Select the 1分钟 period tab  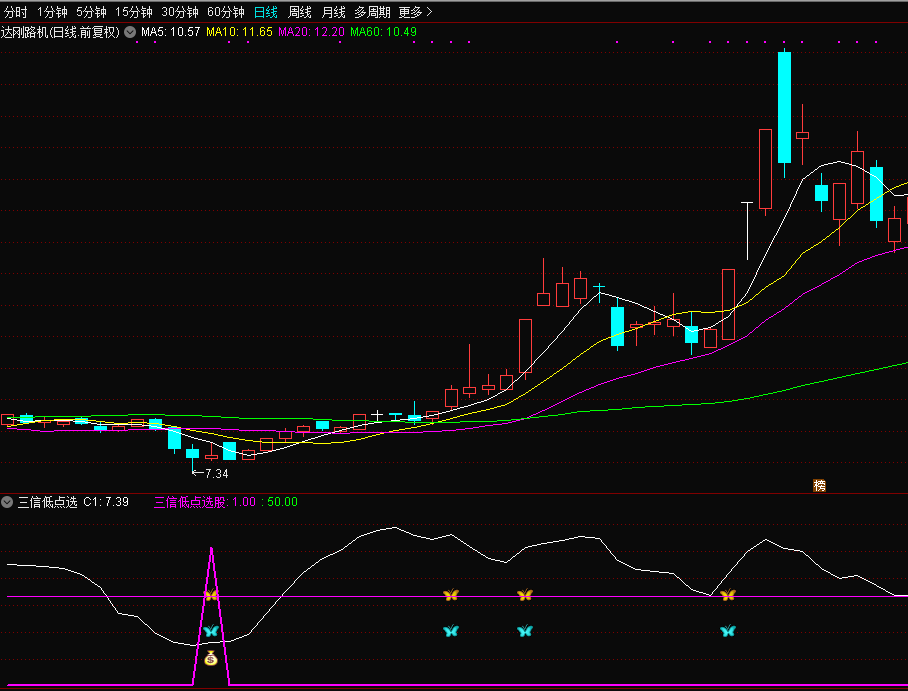coord(52,12)
